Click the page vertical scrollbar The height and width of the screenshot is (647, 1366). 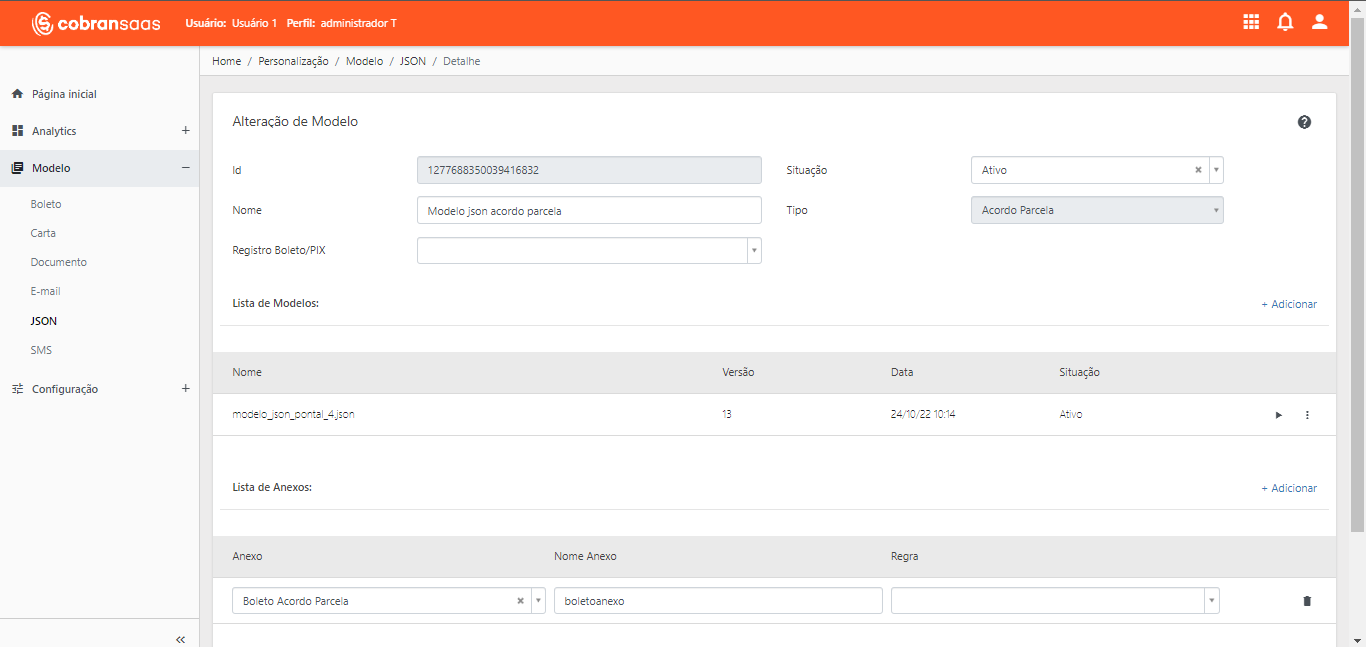(1358, 275)
